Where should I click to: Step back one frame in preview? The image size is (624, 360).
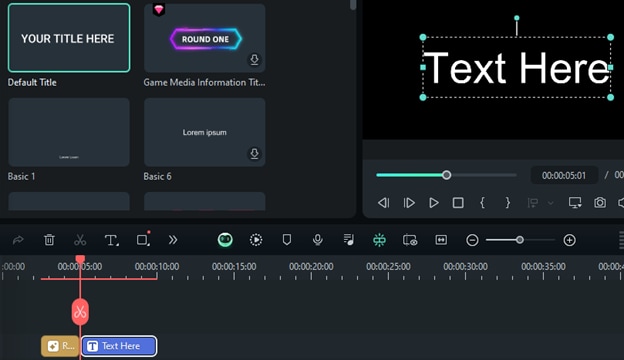pos(383,203)
